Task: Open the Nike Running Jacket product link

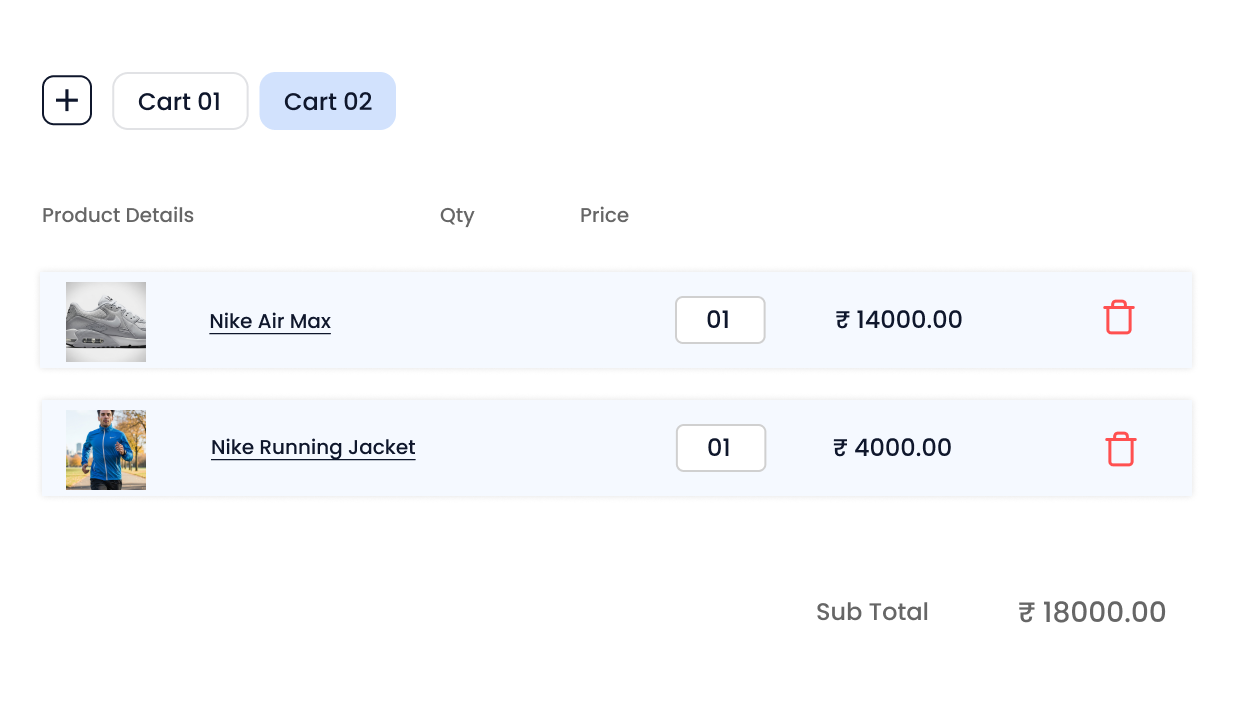Action: pyautogui.click(x=313, y=447)
